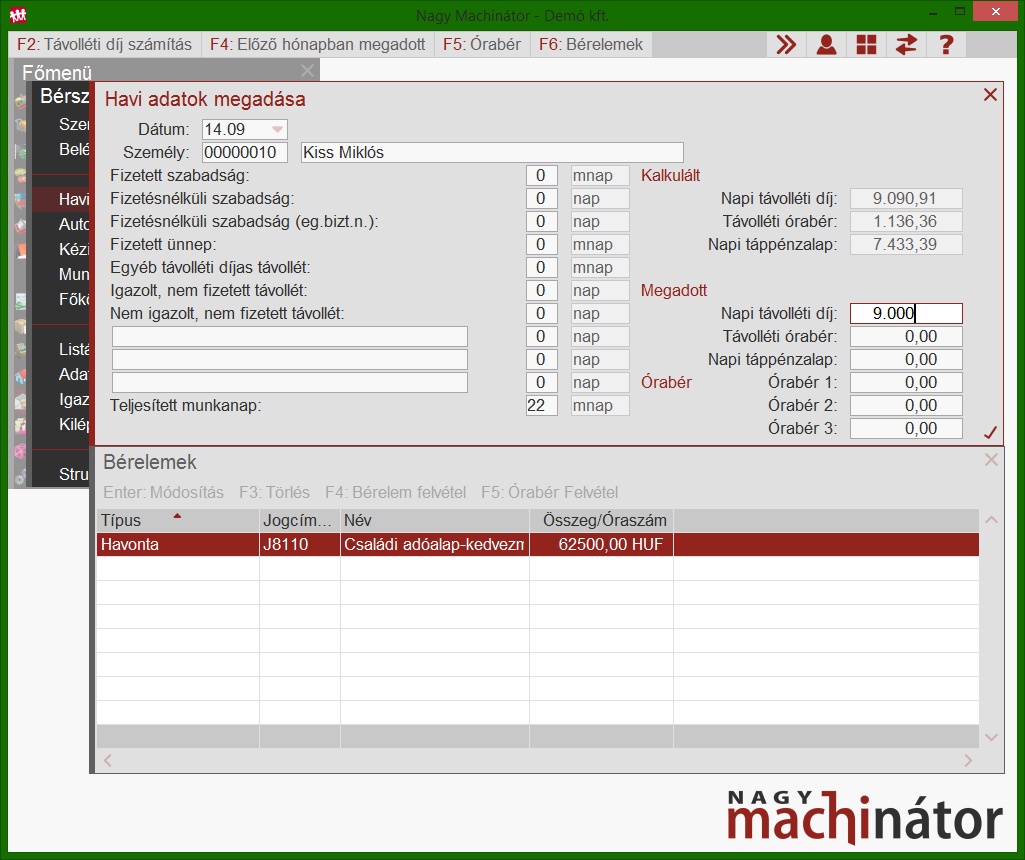The height and width of the screenshot is (860, 1025).
Task: Click the Fizetésnélküli szabadság days field
Action: point(541,198)
